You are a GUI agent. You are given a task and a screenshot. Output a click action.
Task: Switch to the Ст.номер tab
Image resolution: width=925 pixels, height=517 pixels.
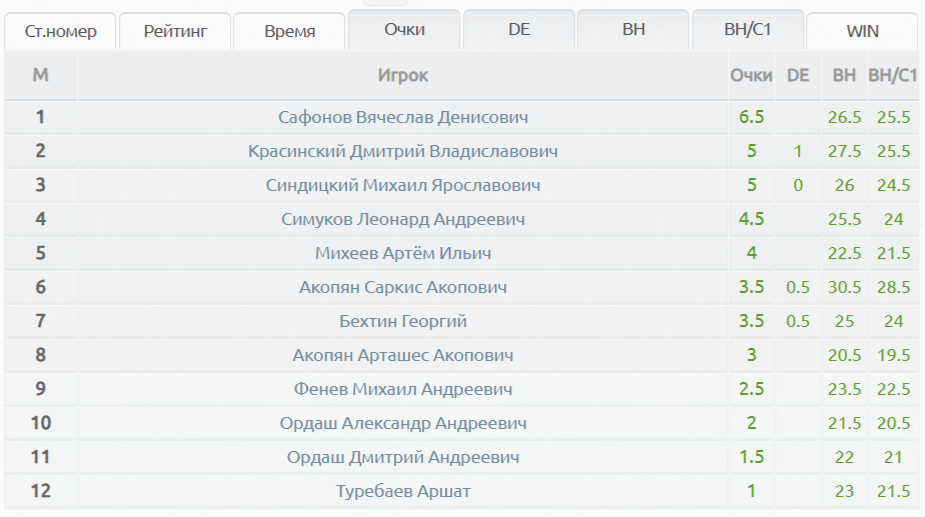60,31
